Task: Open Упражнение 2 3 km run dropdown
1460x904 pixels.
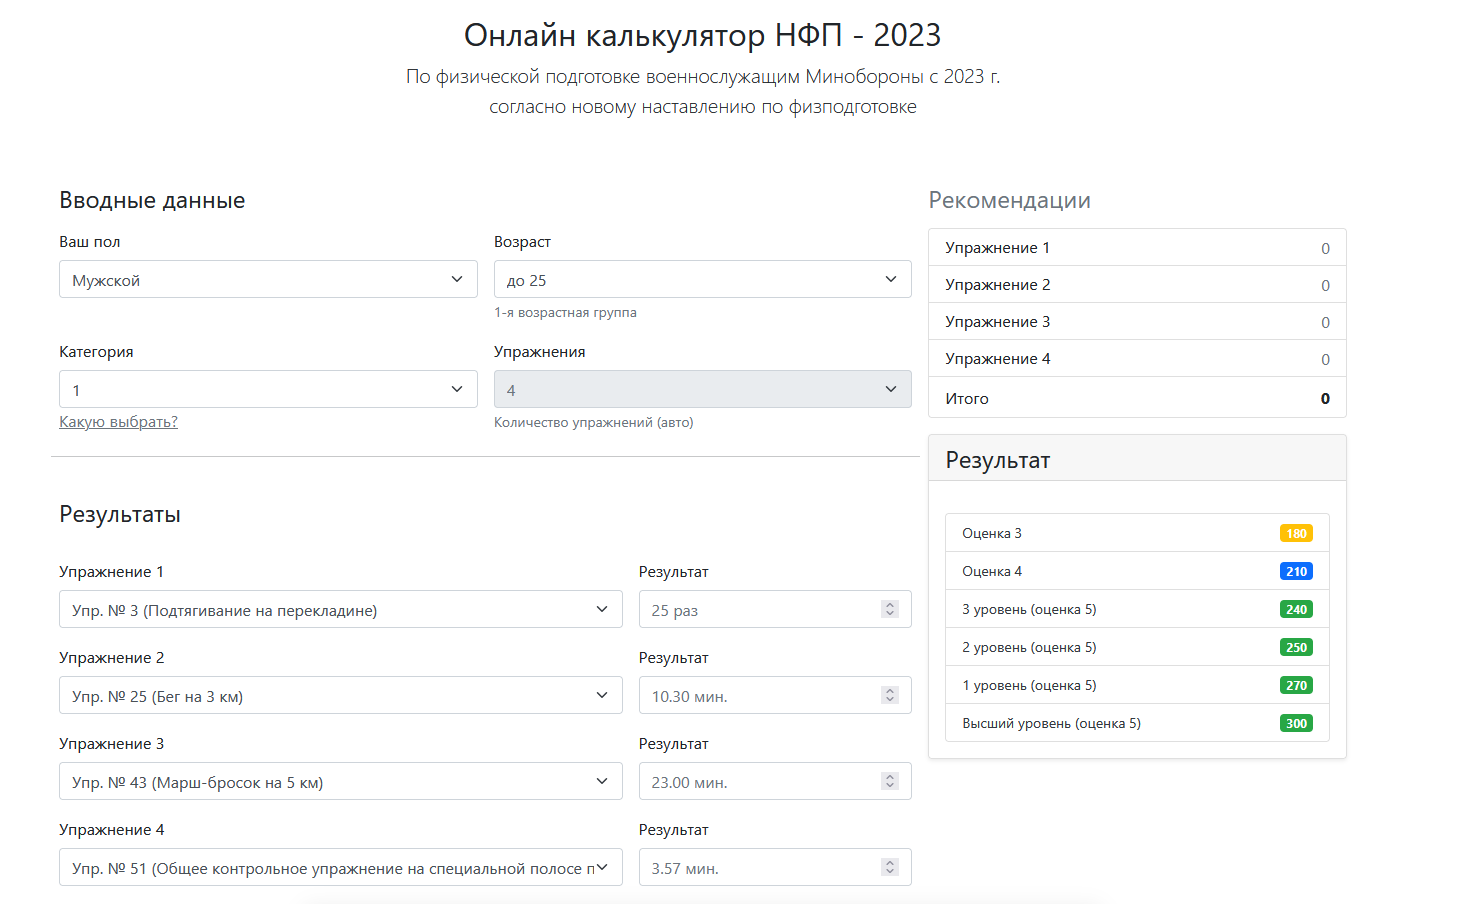Action: tap(340, 695)
